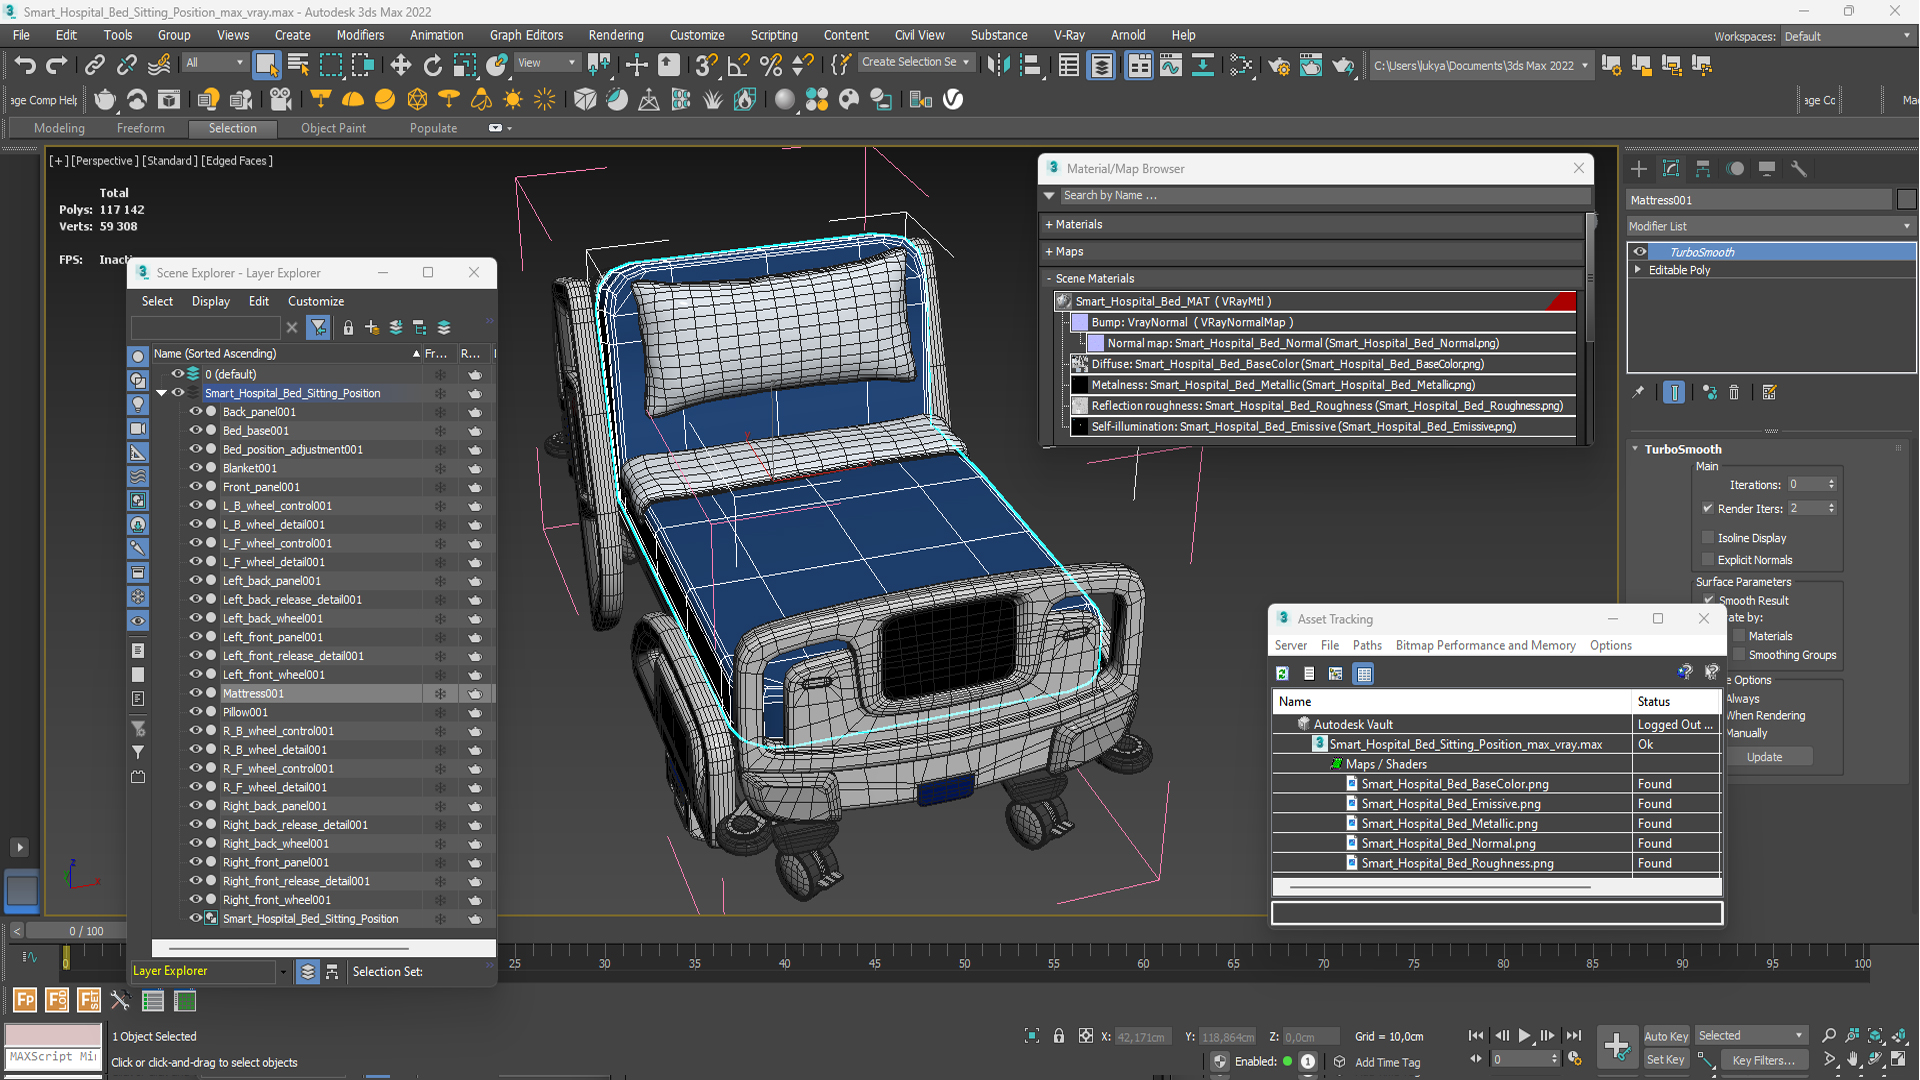Click Material Browser vertical scrollbar

pos(1588,280)
